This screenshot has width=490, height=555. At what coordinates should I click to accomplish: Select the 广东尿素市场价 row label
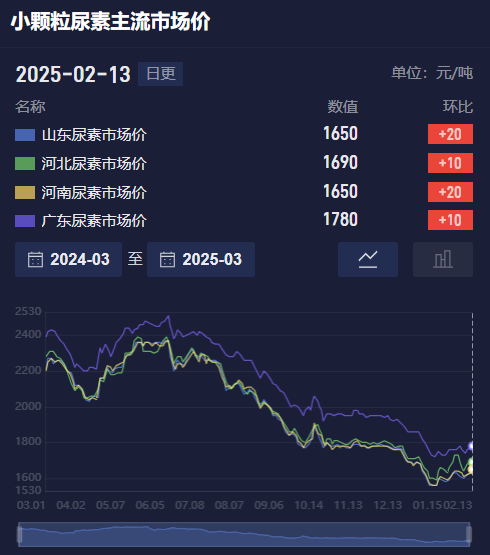click(x=94, y=221)
